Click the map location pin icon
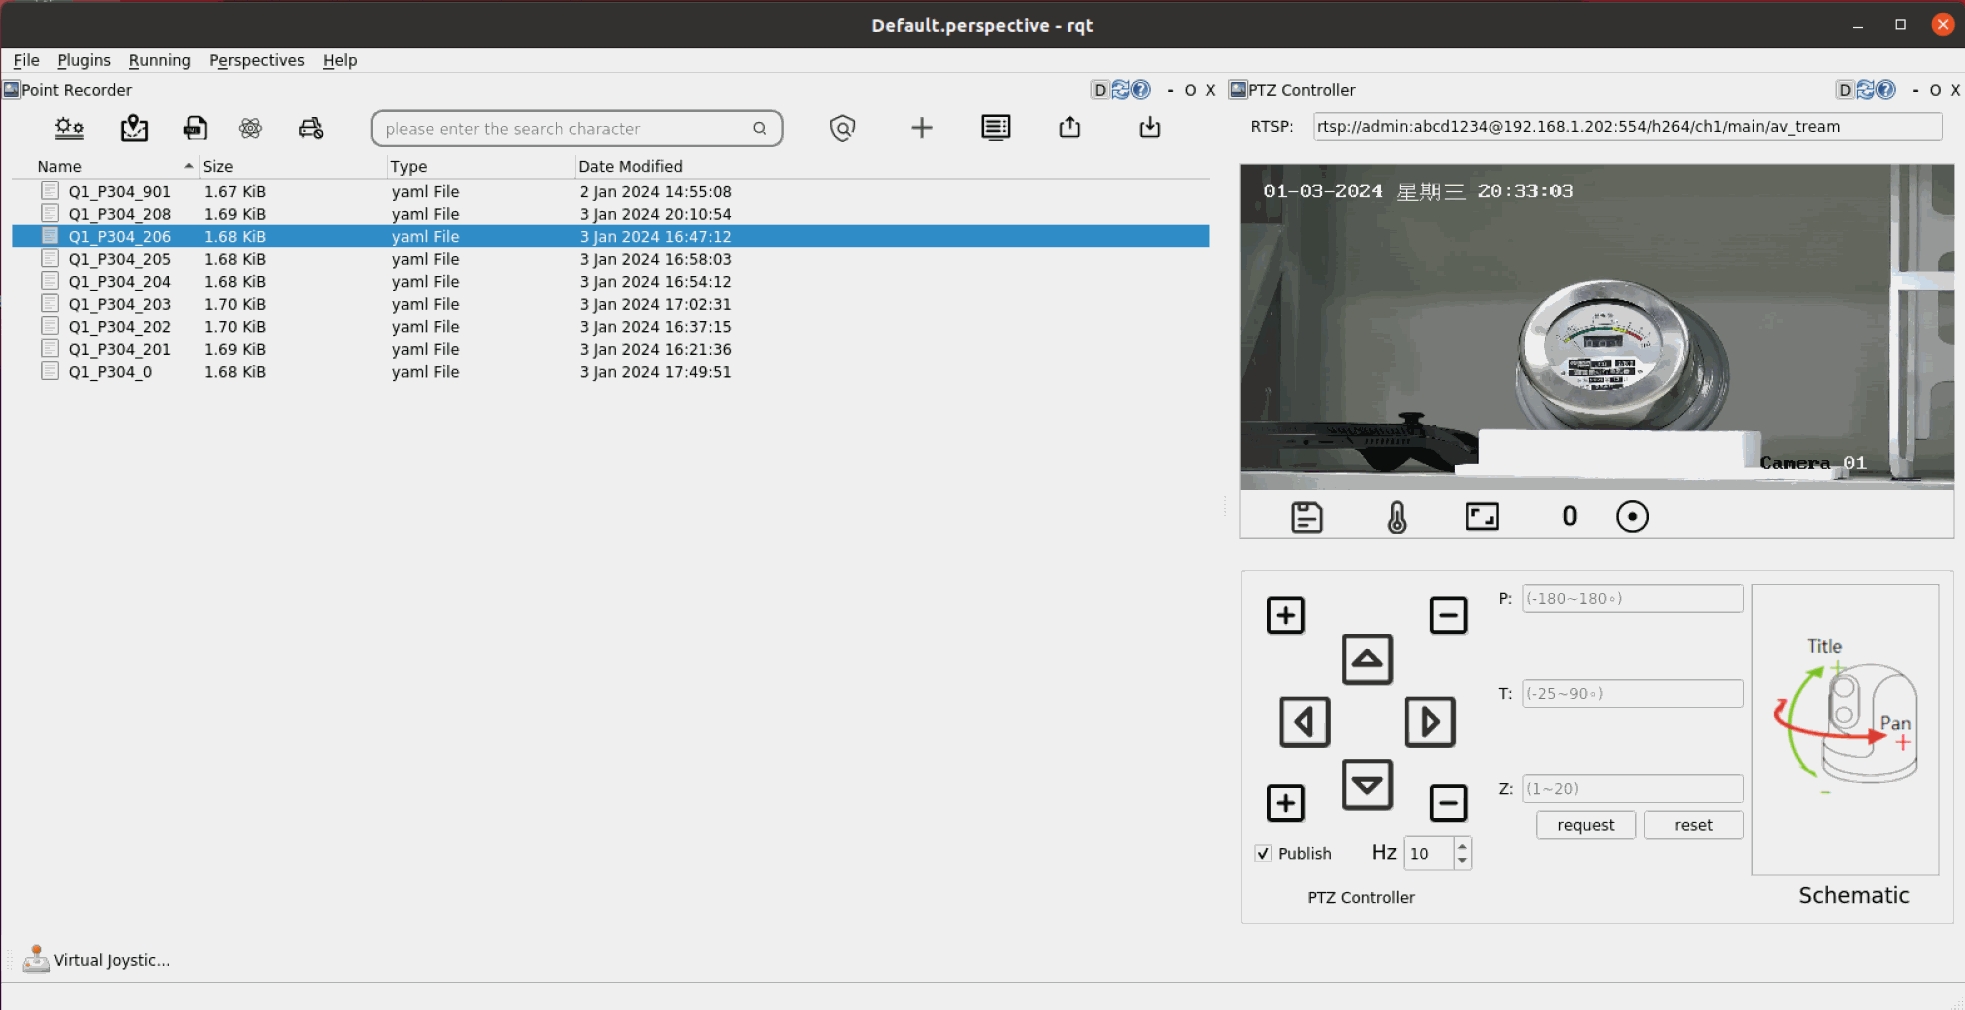 tap(134, 128)
